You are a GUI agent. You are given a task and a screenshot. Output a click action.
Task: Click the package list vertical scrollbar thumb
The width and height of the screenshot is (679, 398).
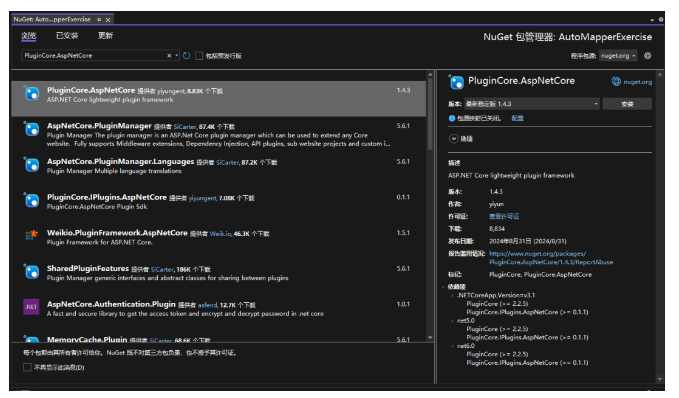tap(430, 115)
